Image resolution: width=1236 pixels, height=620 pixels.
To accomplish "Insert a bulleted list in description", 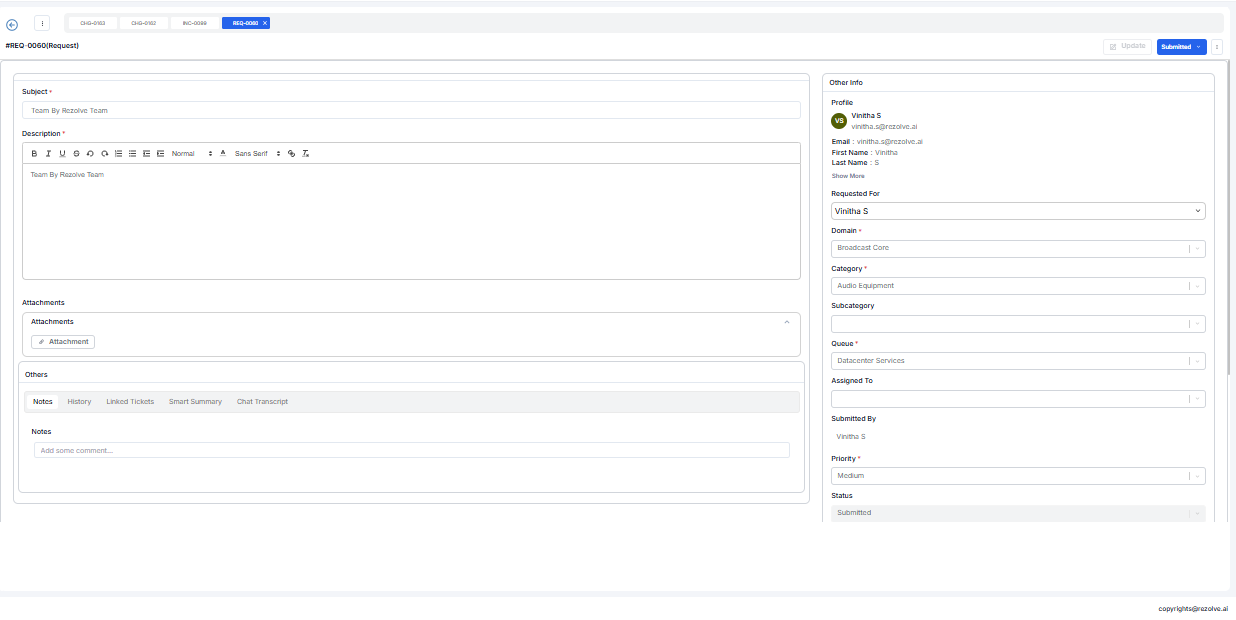I will pos(132,153).
